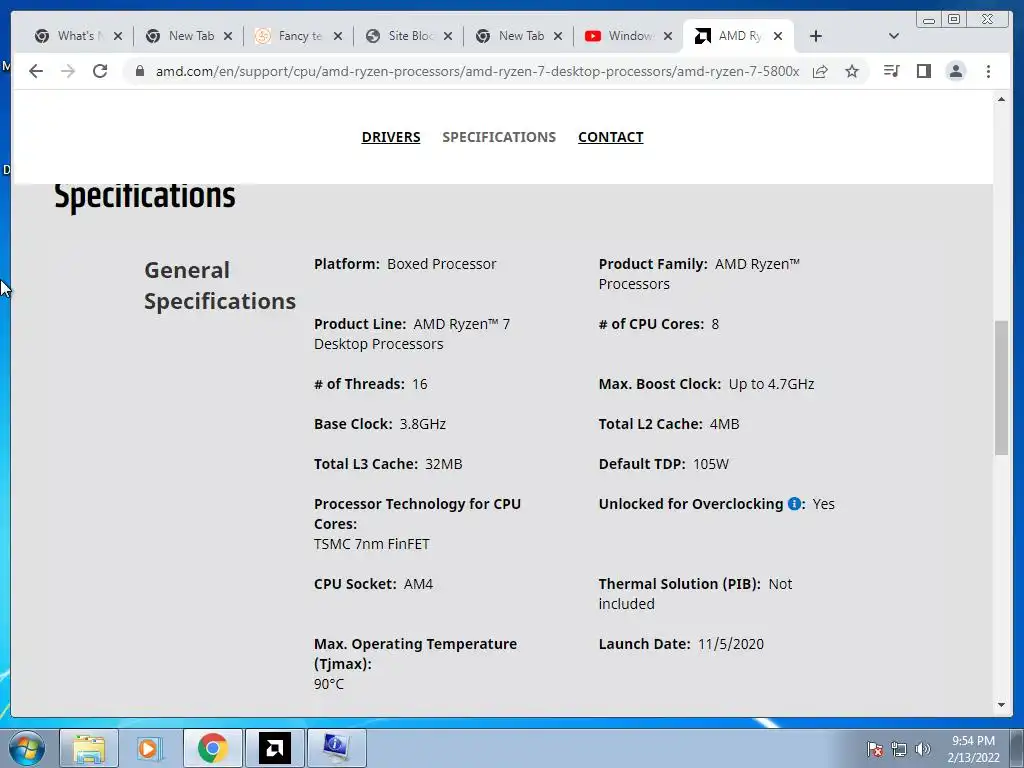Open a new browser tab
Viewport: 1024px width, 768px height.
tap(816, 36)
